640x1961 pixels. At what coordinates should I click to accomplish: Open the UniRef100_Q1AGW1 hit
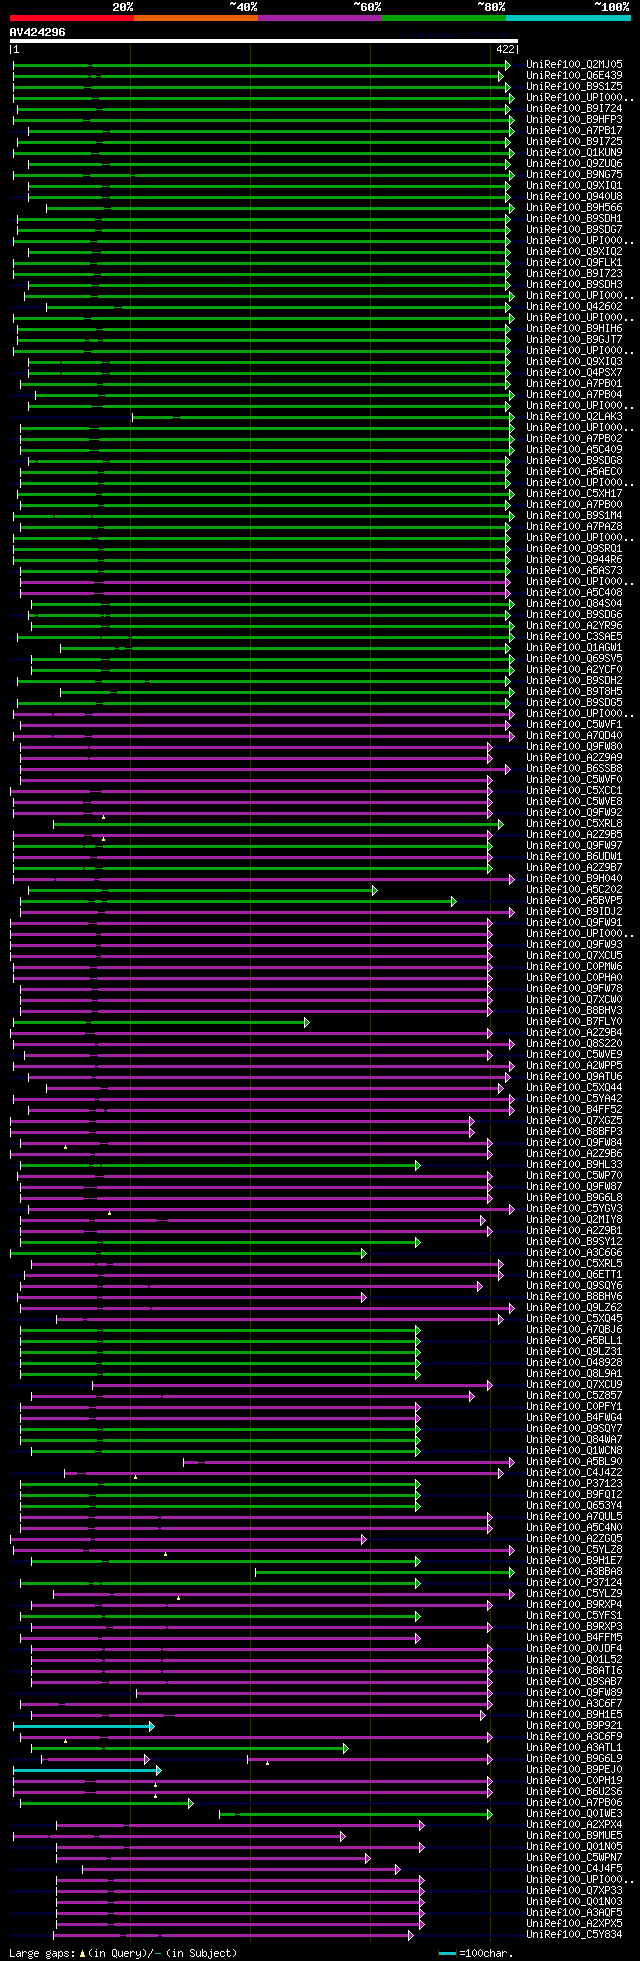[x=574, y=647]
